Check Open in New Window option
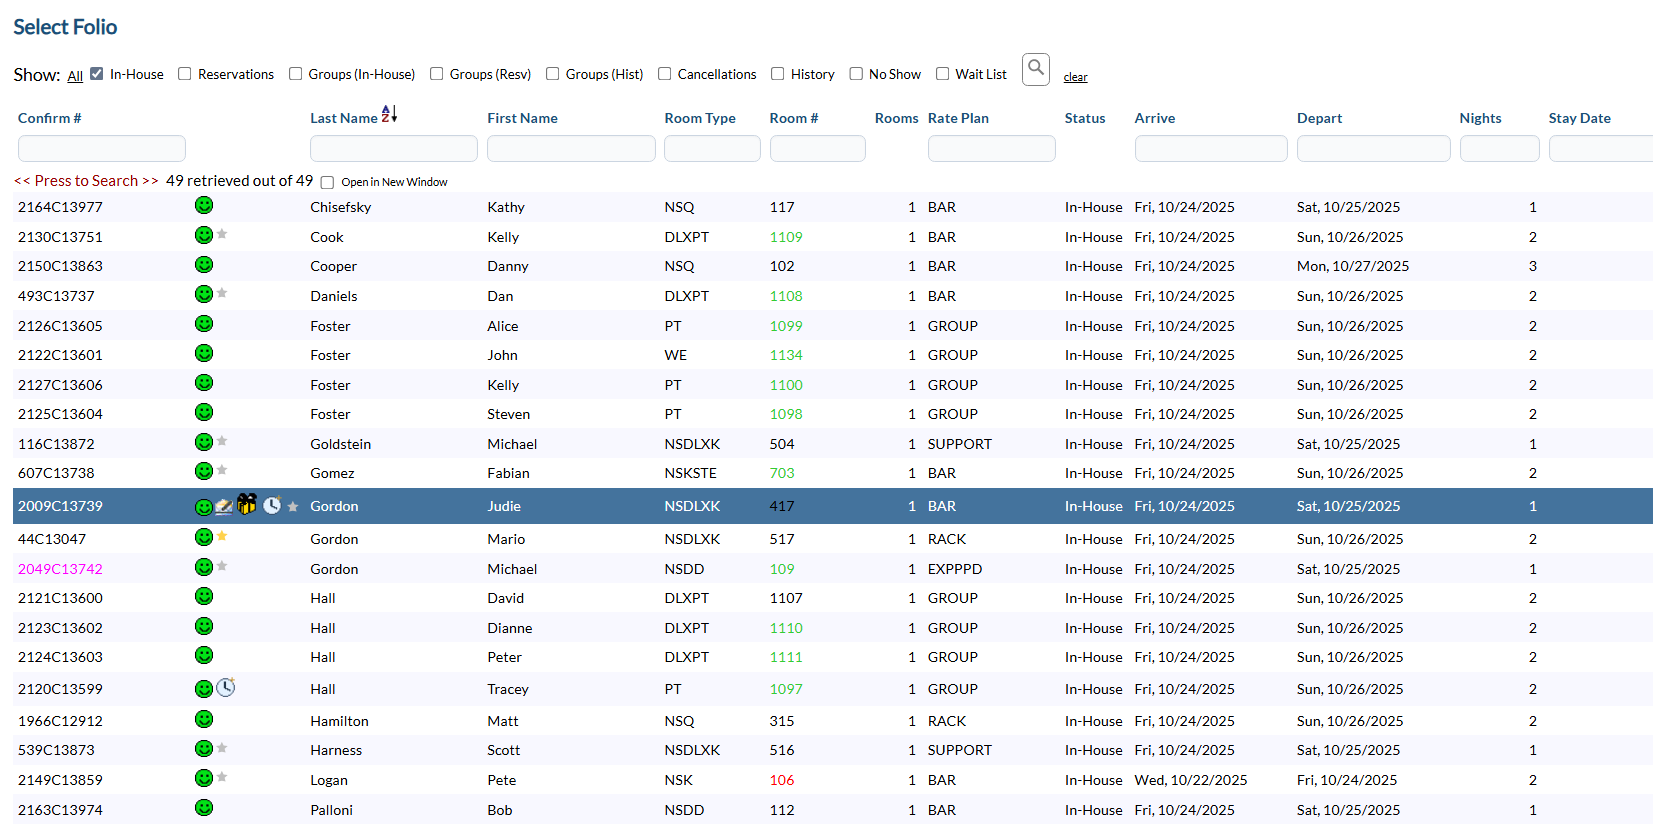The height and width of the screenshot is (840, 1665). click(x=327, y=182)
